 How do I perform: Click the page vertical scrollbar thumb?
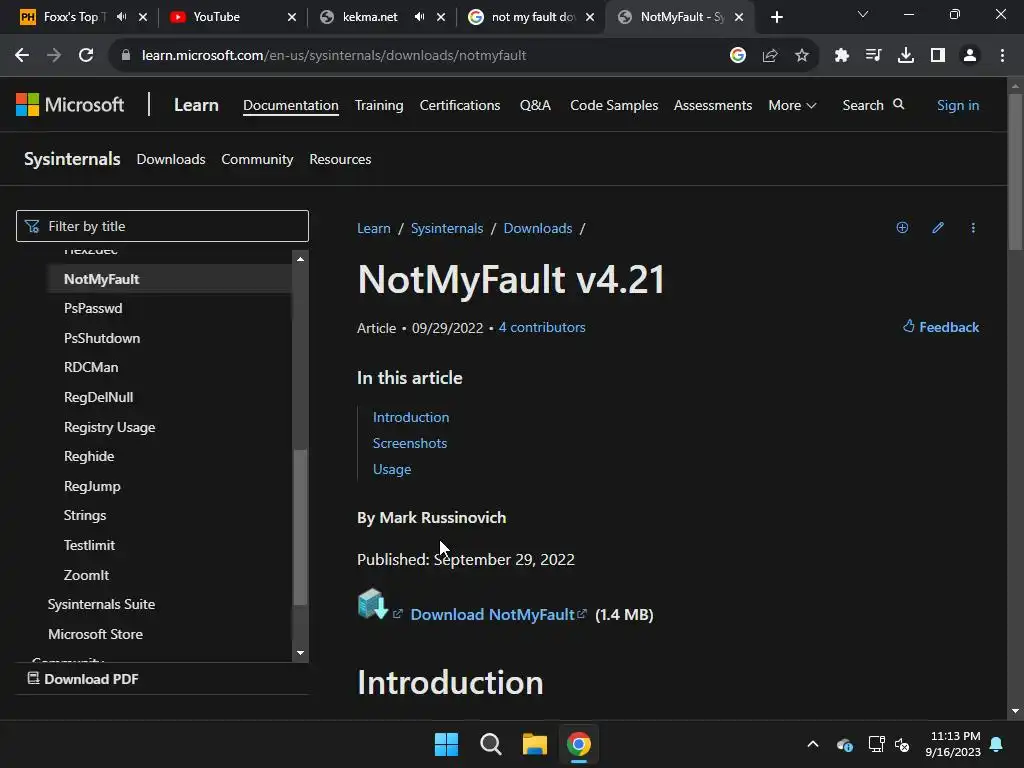point(1015,172)
